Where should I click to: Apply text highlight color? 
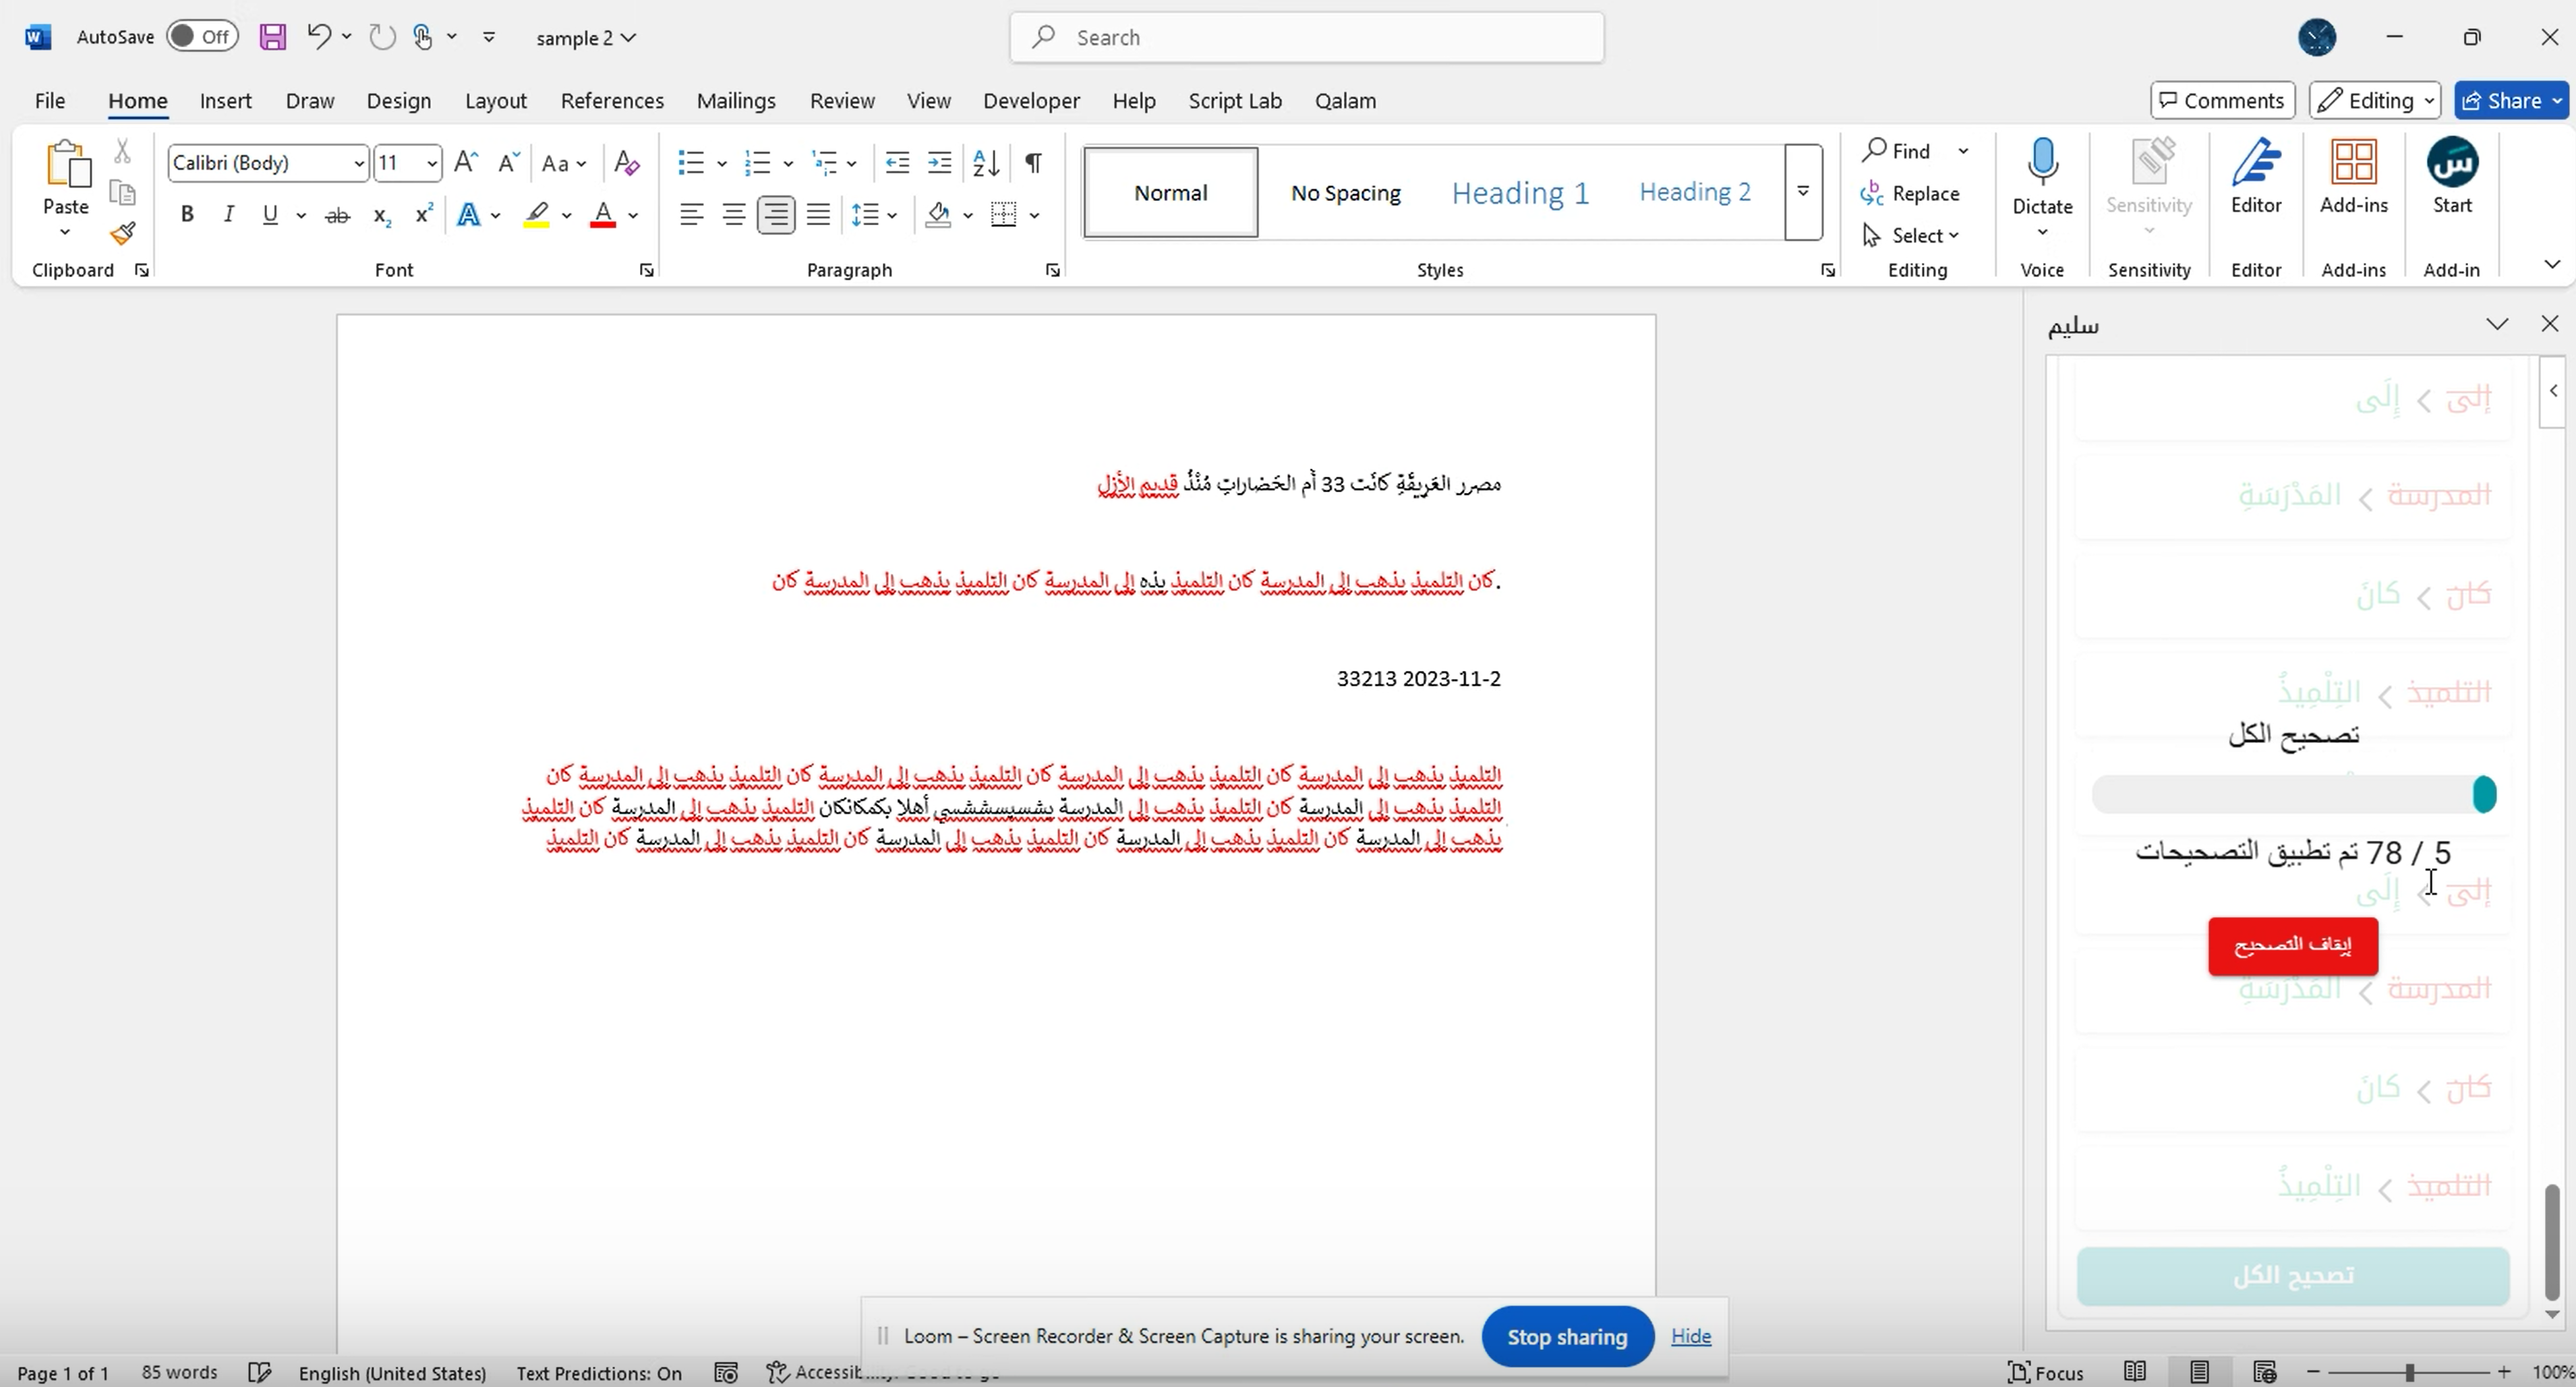537,214
